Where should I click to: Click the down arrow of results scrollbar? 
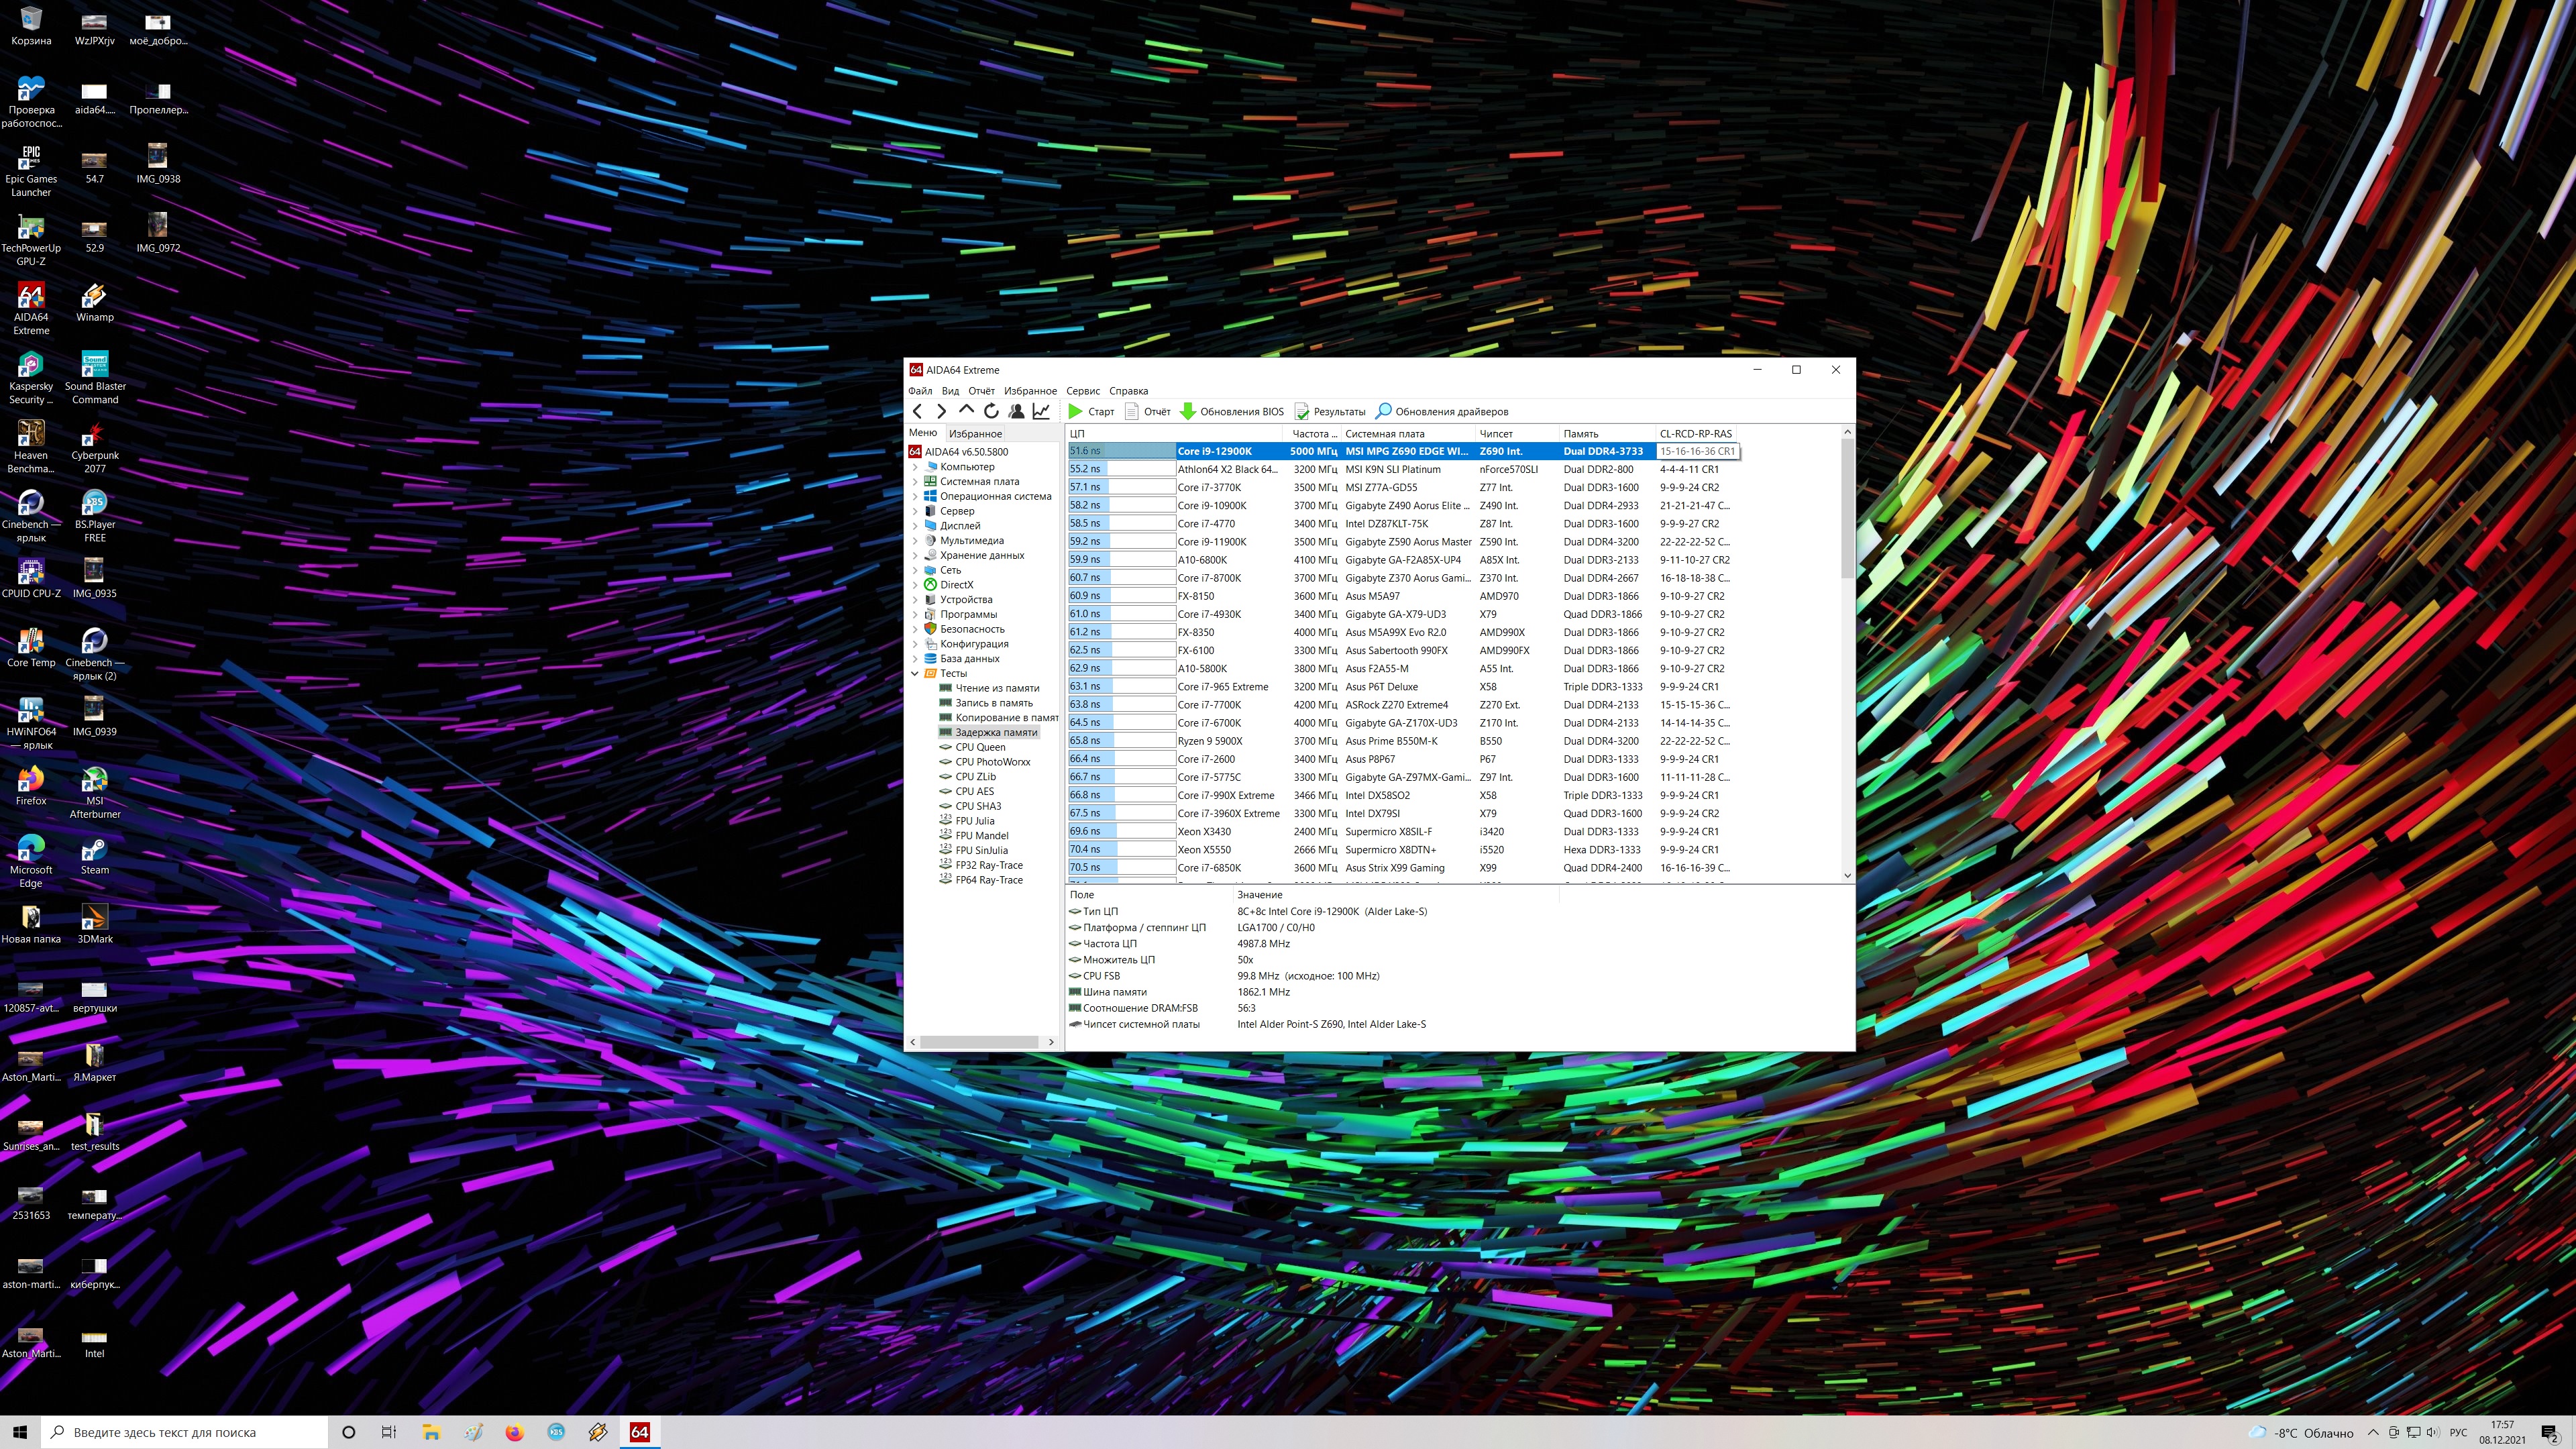[1847, 875]
